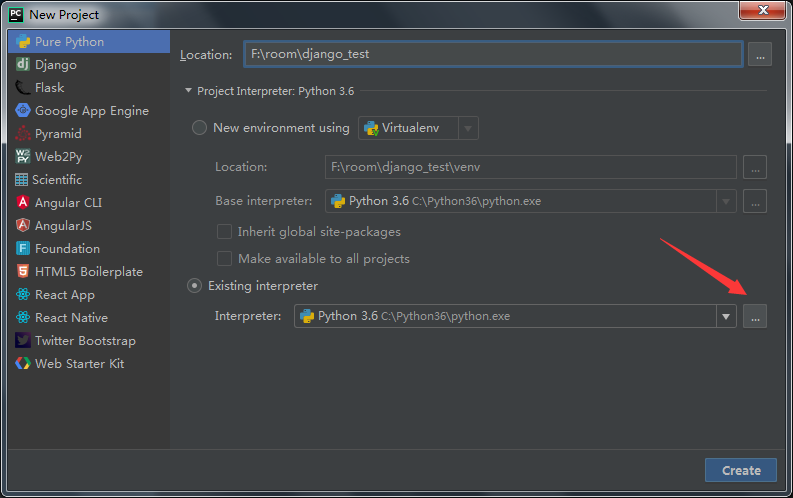This screenshot has width=793, height=498.
Task: Close the New Project dialog
Action: coord(763,10)
